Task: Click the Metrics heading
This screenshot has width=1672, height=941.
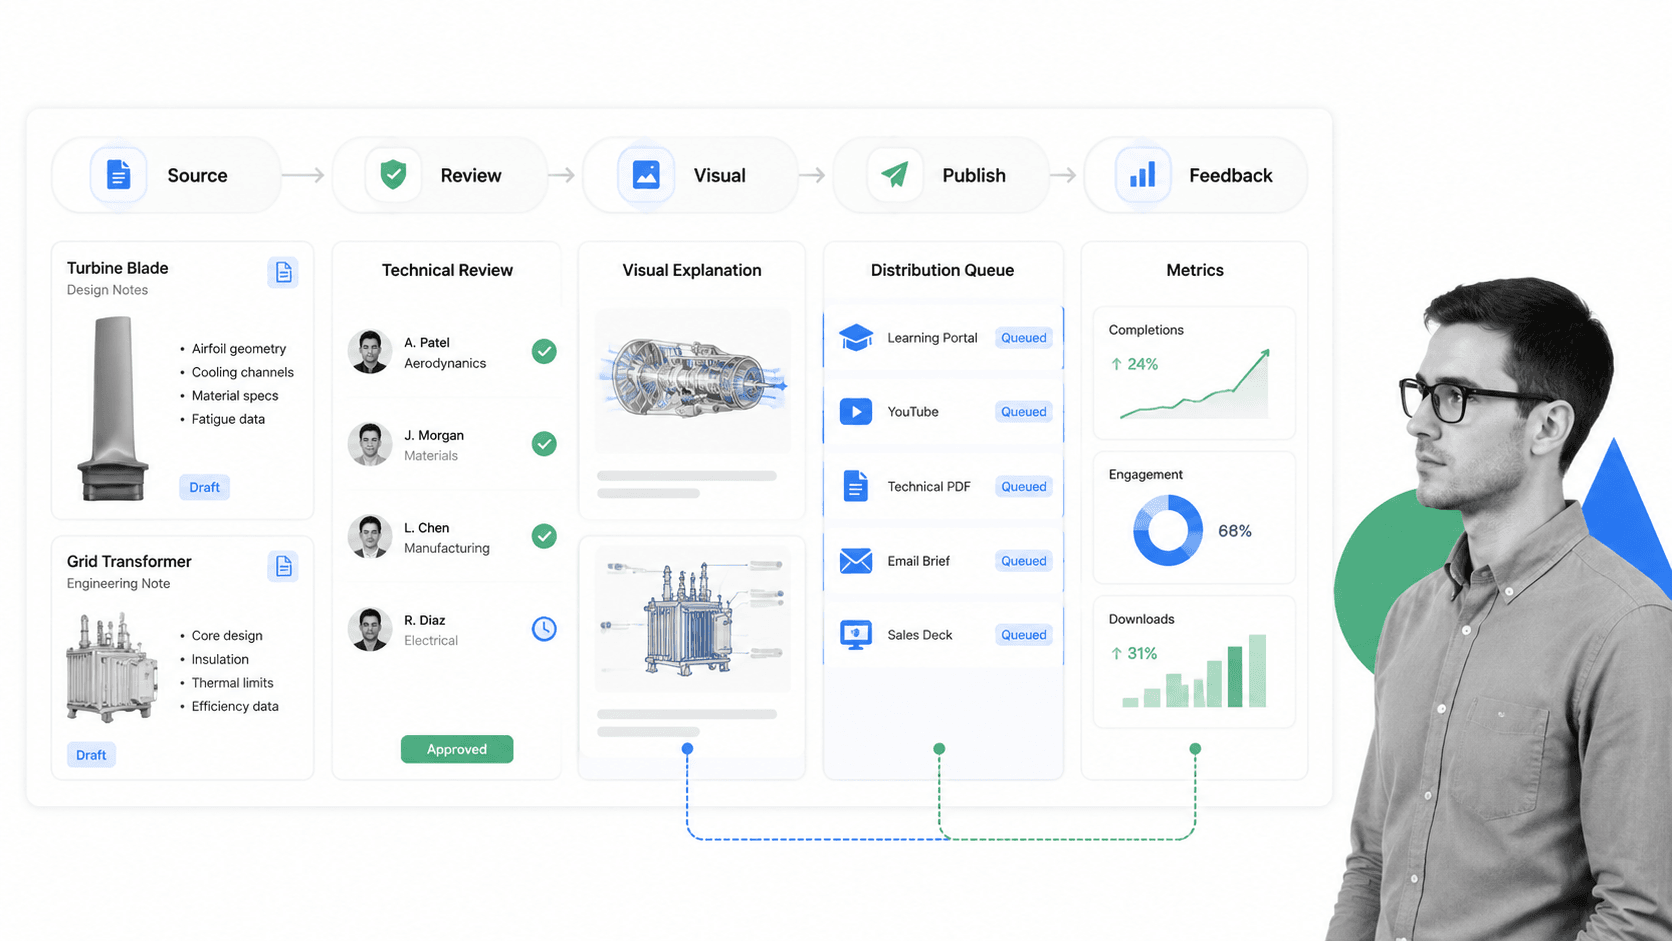Action: (1195, 270)
